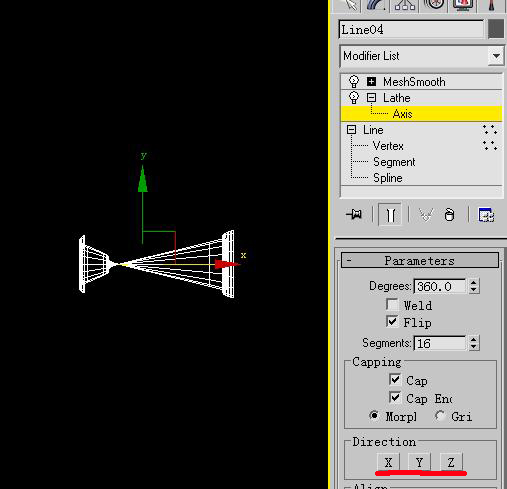The image size is (507, 489).
Task: Open the Display command panel tab
Action: [463, 5]
